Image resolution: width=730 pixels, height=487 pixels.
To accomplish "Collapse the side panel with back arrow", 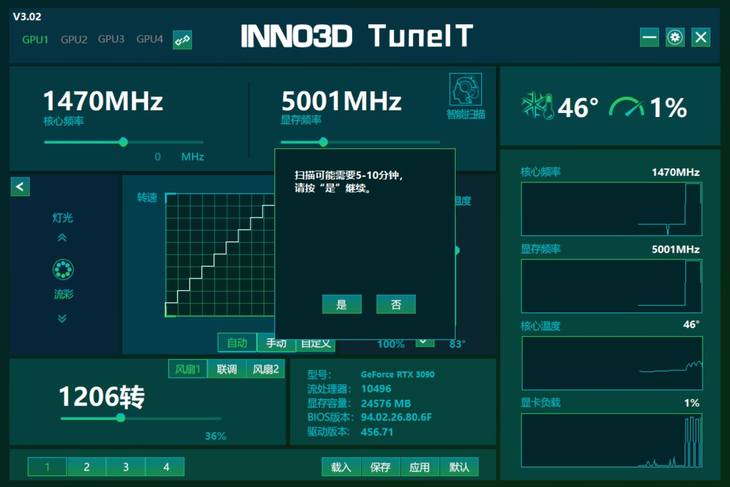I will [x=20, y=187].
